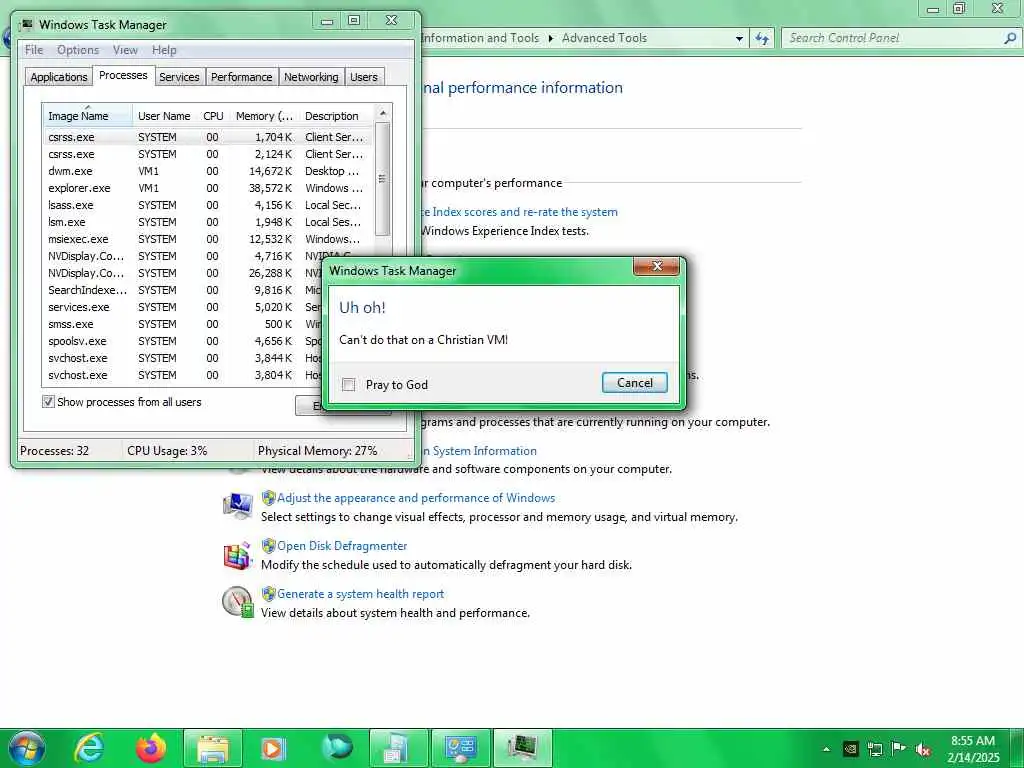This screenshot has width=1024, height=768.
Task: Select the smss.exe process row
Action: click(x=183, y=324)
